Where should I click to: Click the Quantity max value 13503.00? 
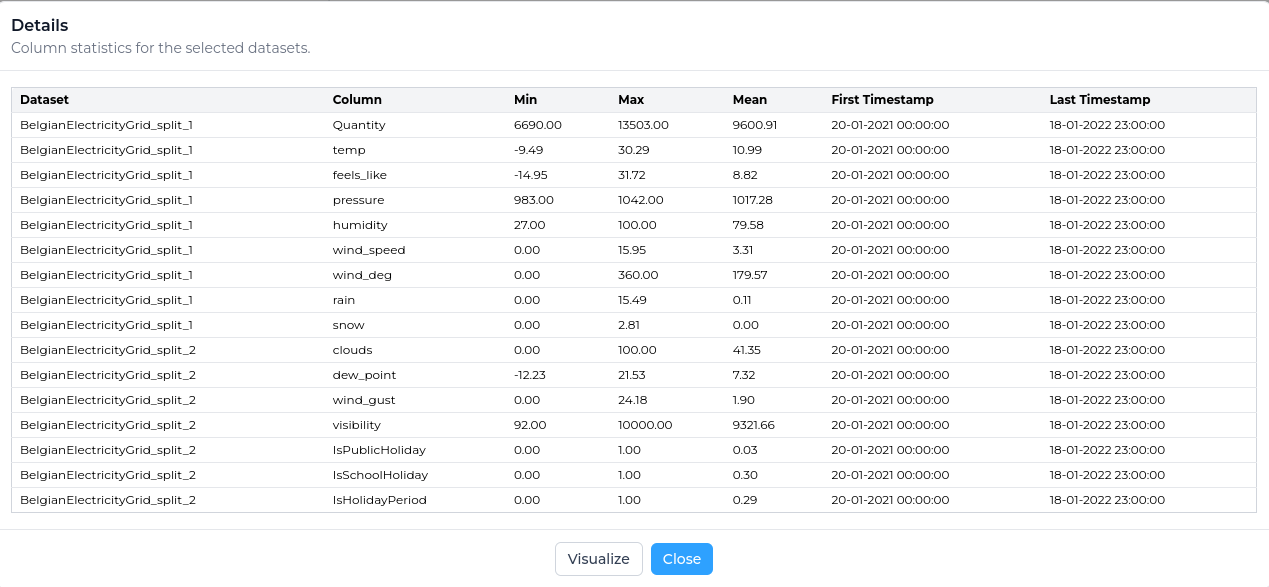pyautogui.click(x=643, y=125)
